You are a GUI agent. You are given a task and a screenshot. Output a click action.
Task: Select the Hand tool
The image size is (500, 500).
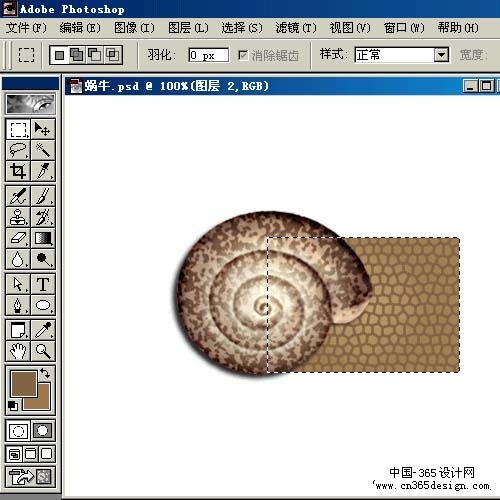tap(18, 351)
